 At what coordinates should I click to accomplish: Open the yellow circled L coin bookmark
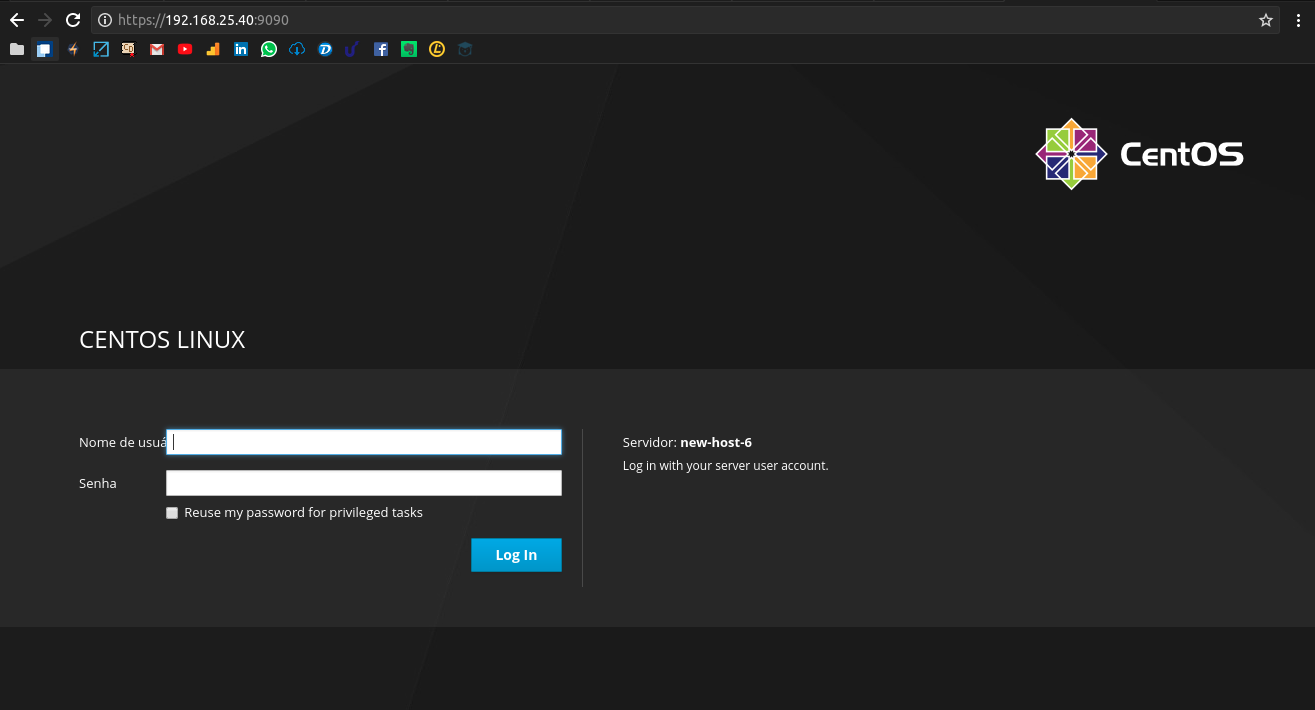(437, 49)
